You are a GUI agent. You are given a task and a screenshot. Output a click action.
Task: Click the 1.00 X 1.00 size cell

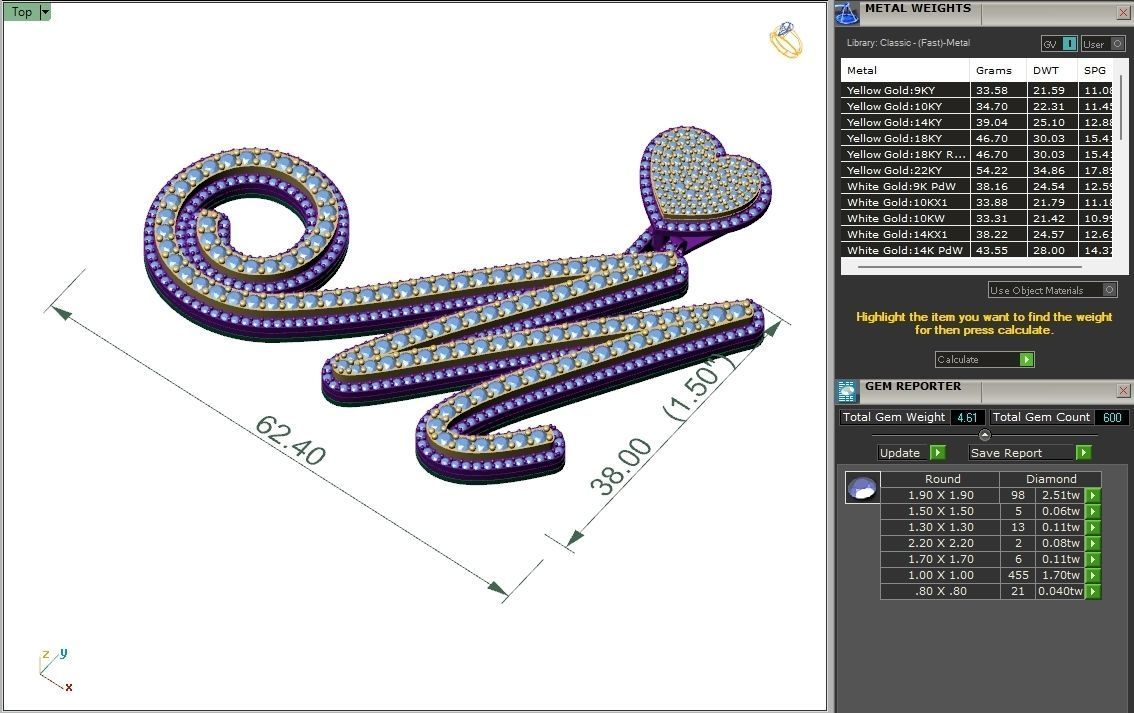pos(940,575)
